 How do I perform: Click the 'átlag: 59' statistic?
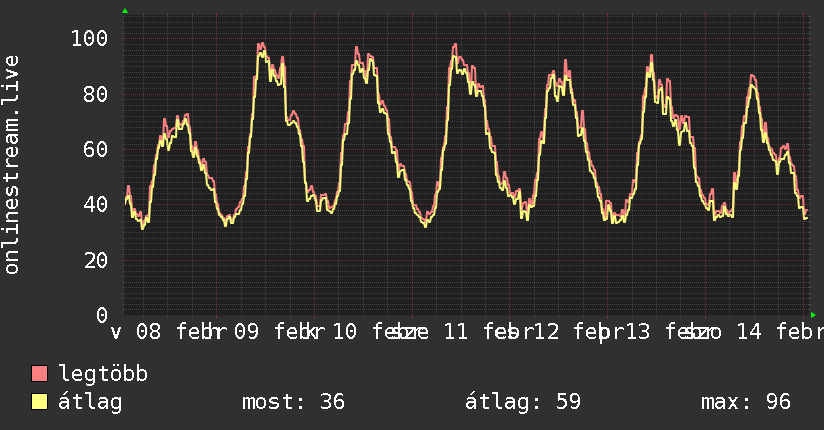(x=523, y=402)
